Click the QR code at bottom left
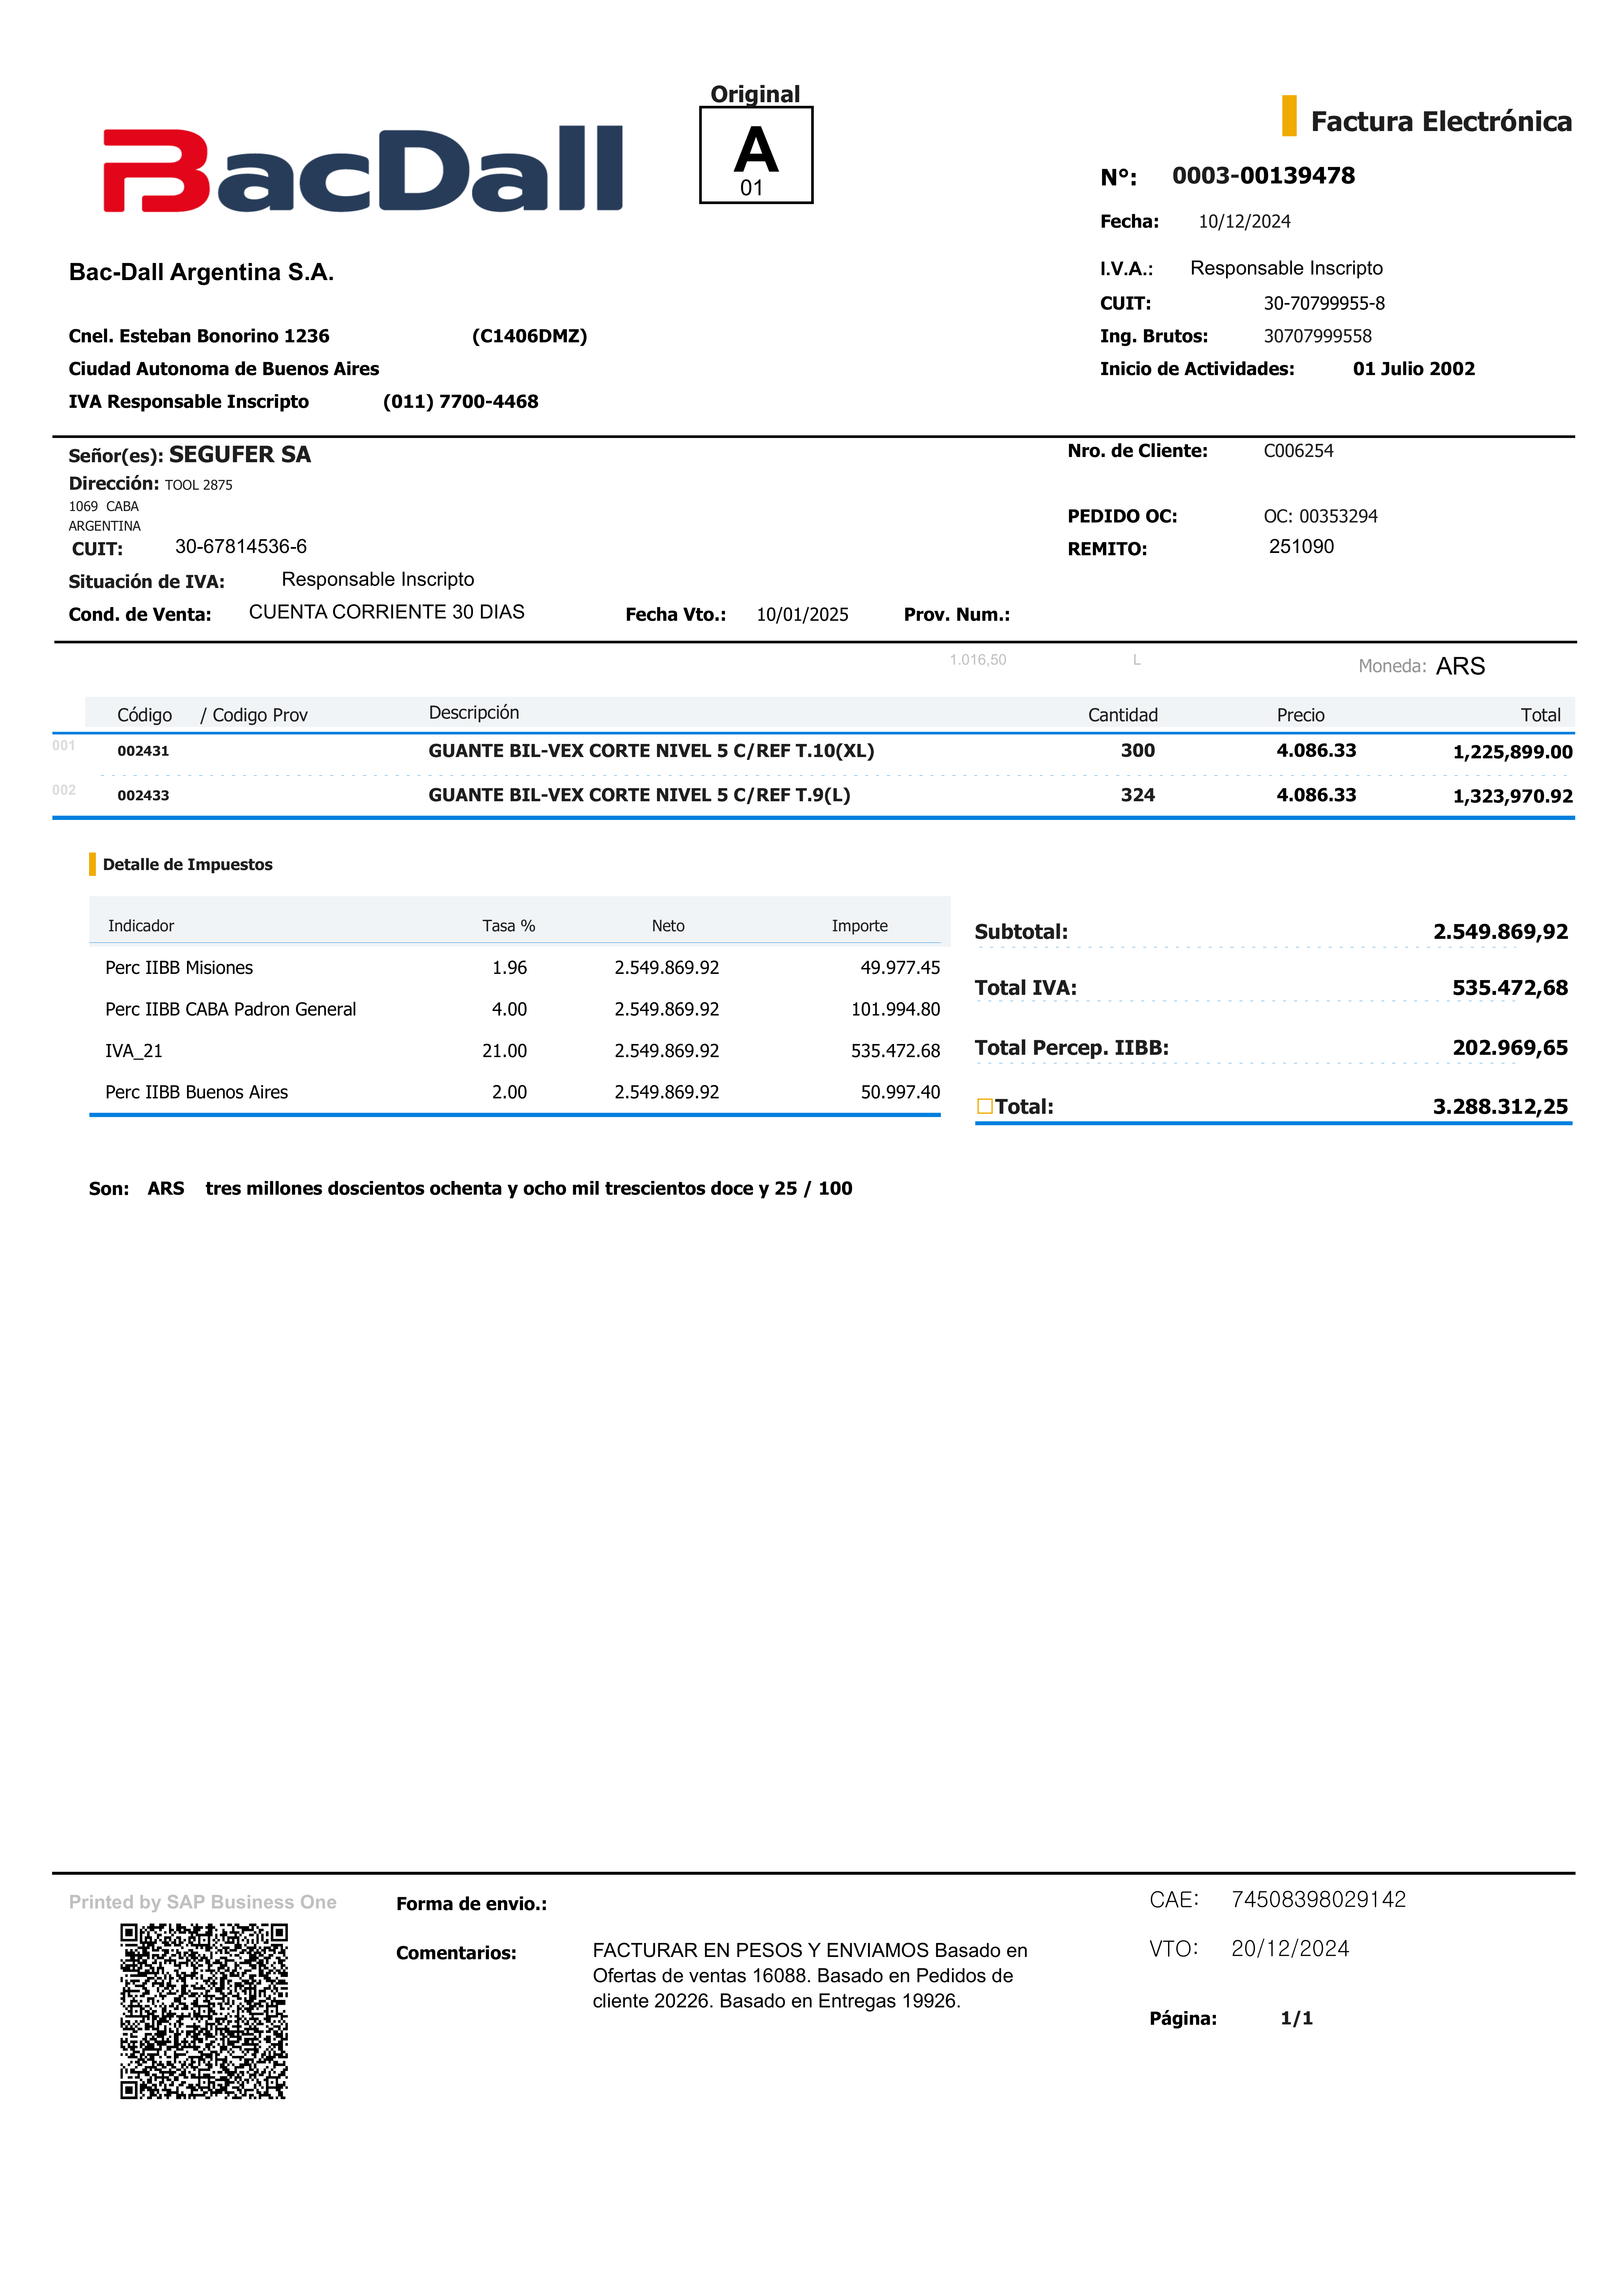The image size is (1624, 2296). [204, 2011]
